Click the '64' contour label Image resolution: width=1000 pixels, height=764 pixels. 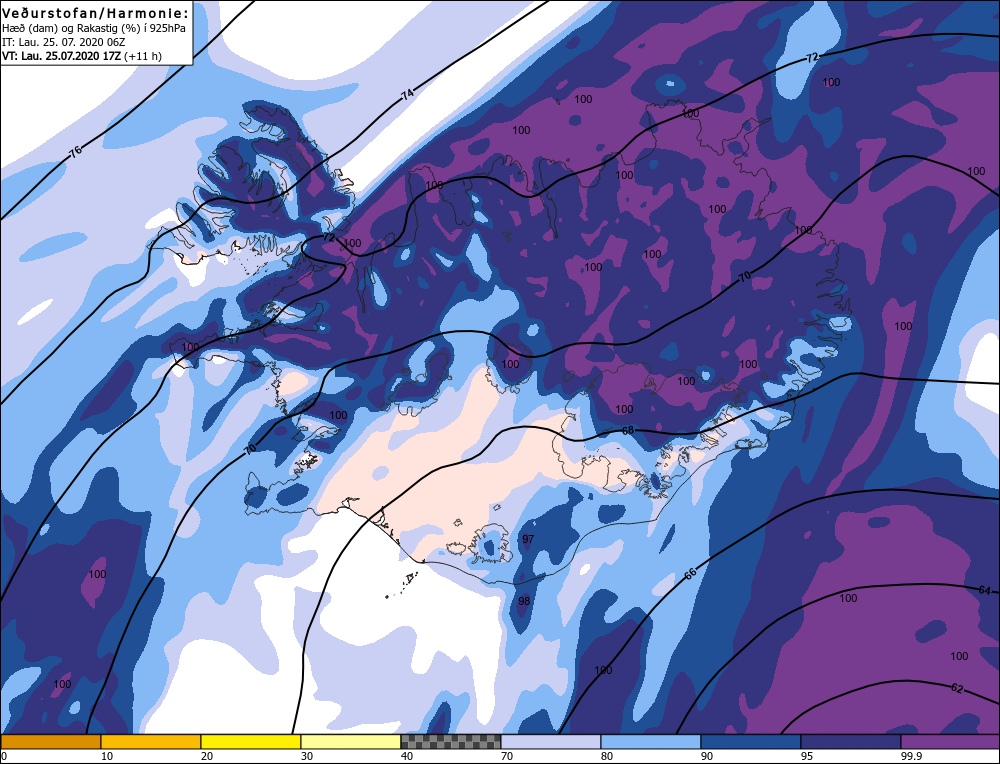point(985,591)
